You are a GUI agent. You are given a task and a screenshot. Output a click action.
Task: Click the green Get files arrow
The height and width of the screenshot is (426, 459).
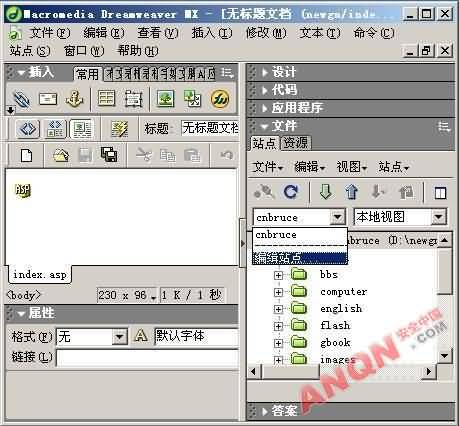coord(325,192)
